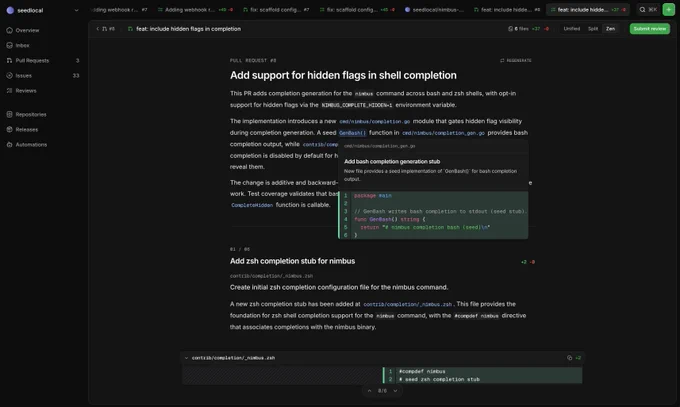Click the Regenerate summary button
This screenshot has height=407, width=680.
point(516,60)
